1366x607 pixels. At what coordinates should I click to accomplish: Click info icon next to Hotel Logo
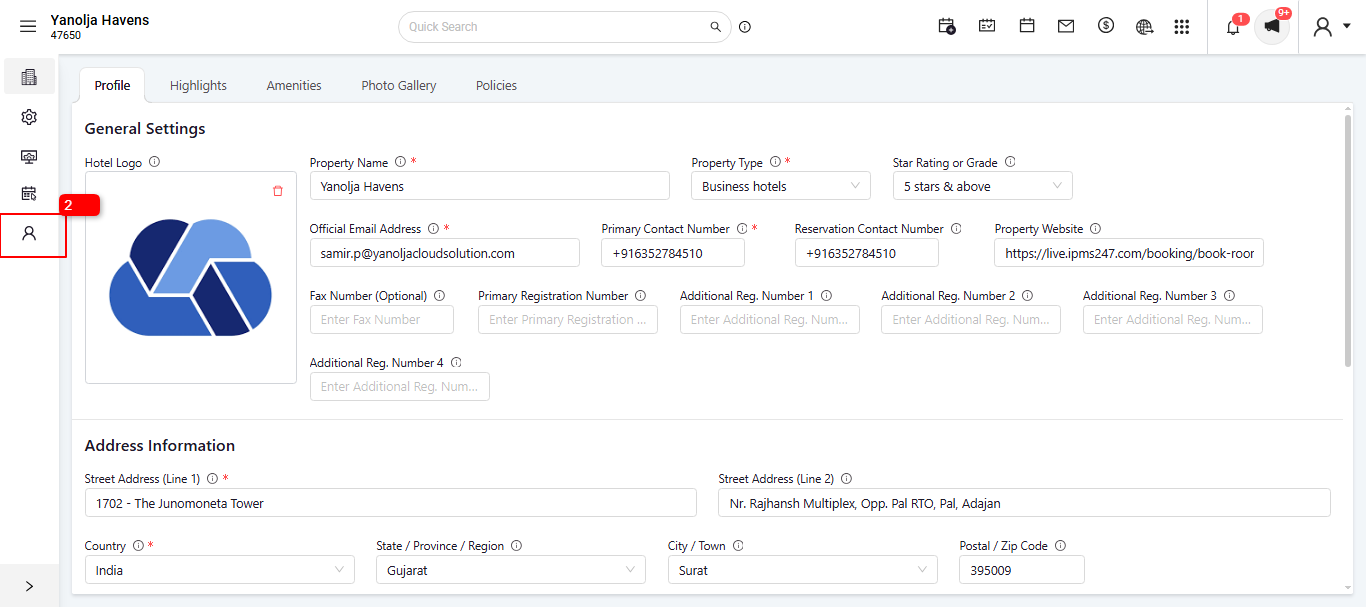154,162
